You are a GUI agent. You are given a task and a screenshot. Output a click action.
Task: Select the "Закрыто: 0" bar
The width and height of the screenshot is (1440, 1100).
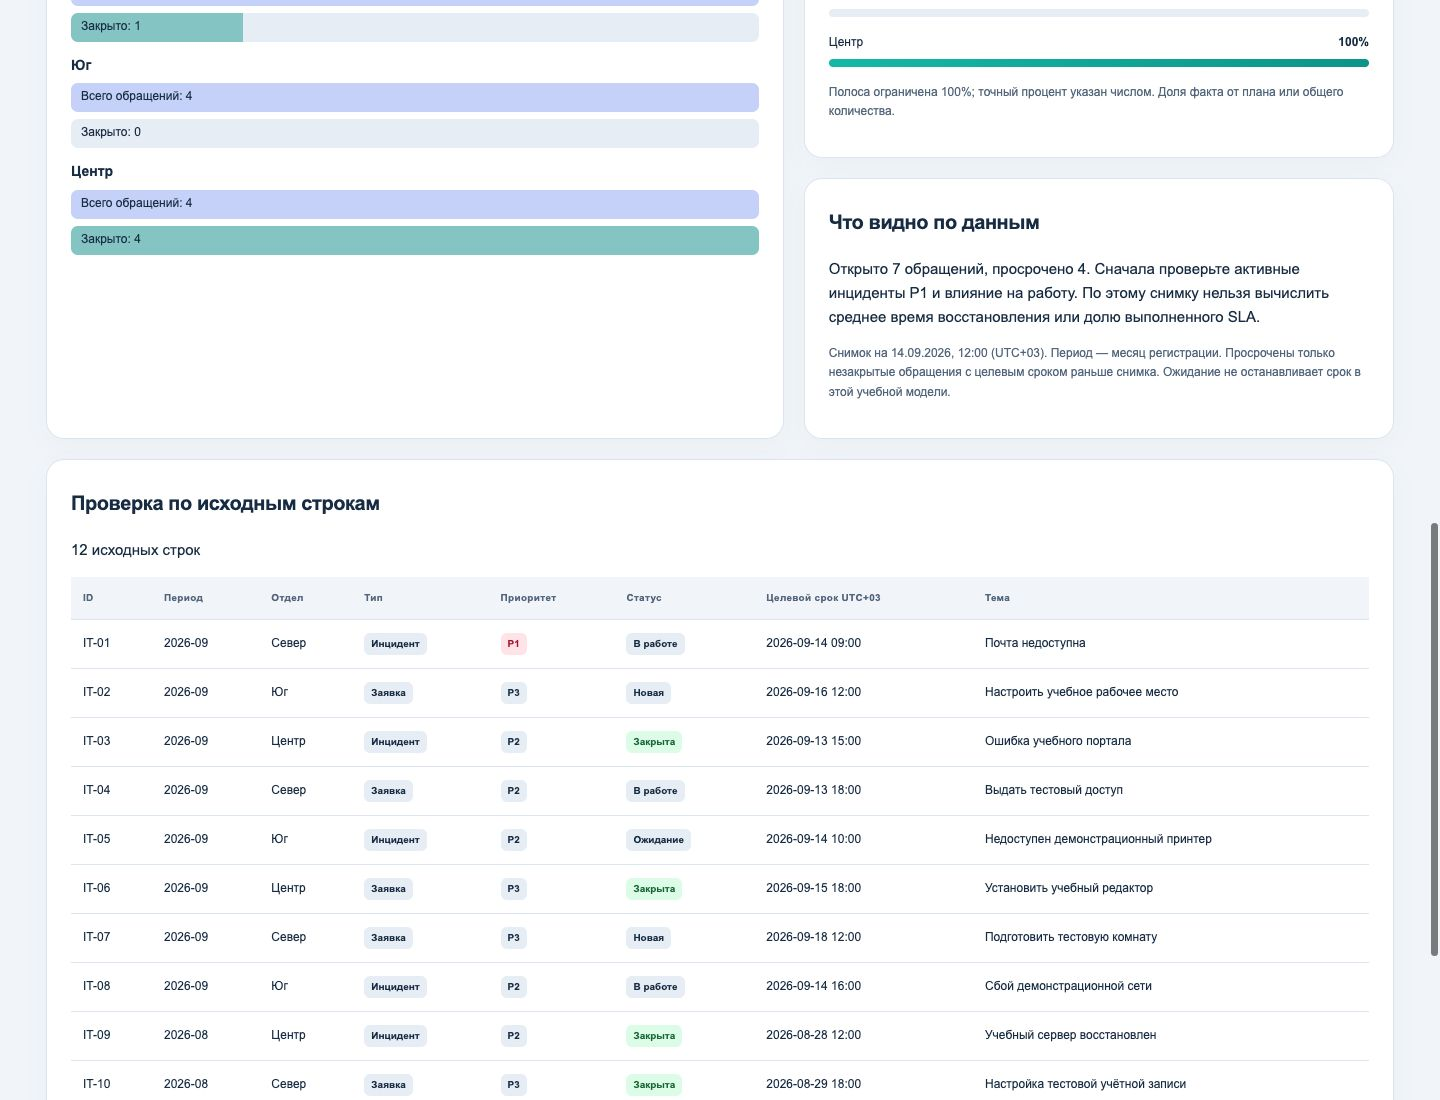pyautogui.click(x=415, y=133)
